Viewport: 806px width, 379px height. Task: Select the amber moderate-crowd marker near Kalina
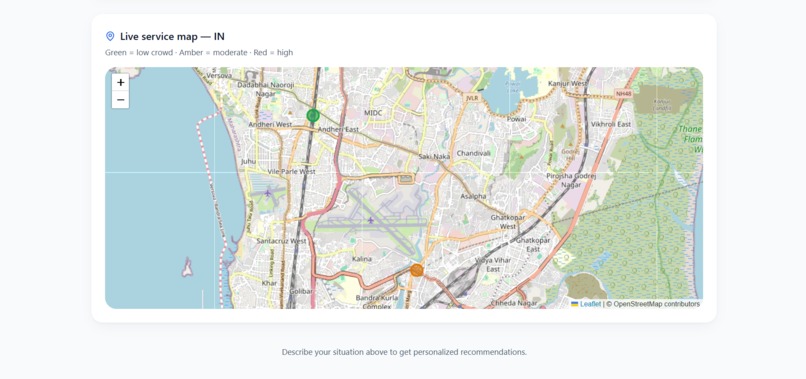pos(417,270)
